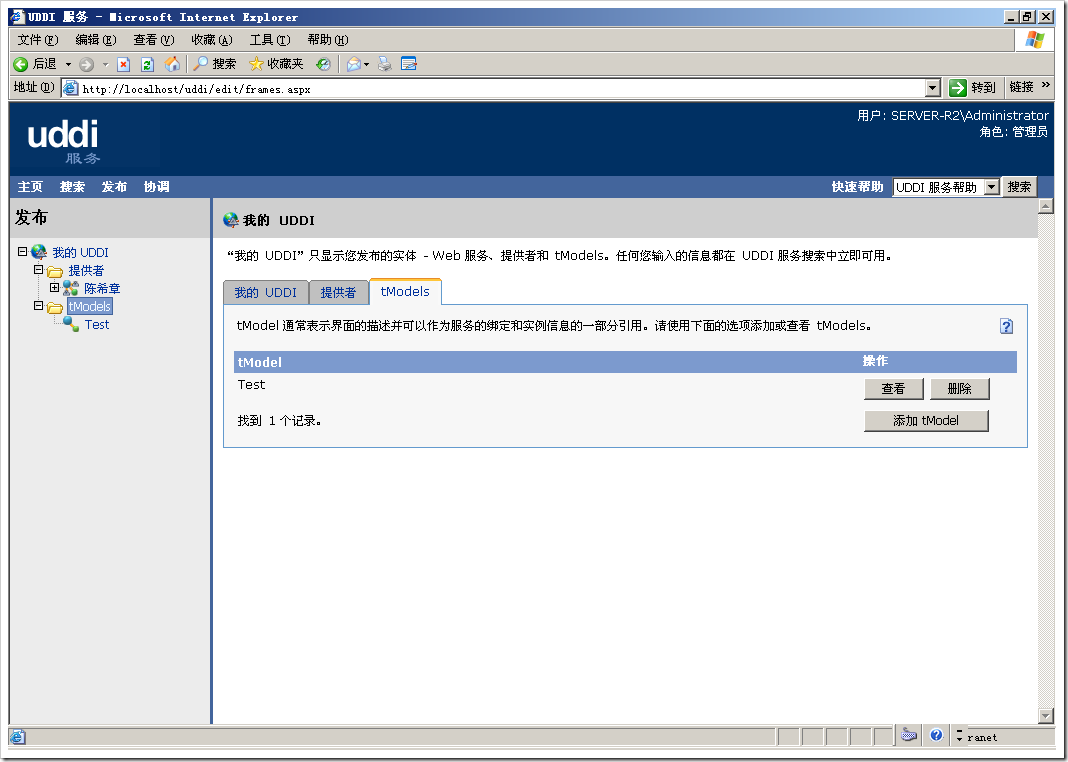
Task: Click the 删除 button for Test
Action: 960,389
